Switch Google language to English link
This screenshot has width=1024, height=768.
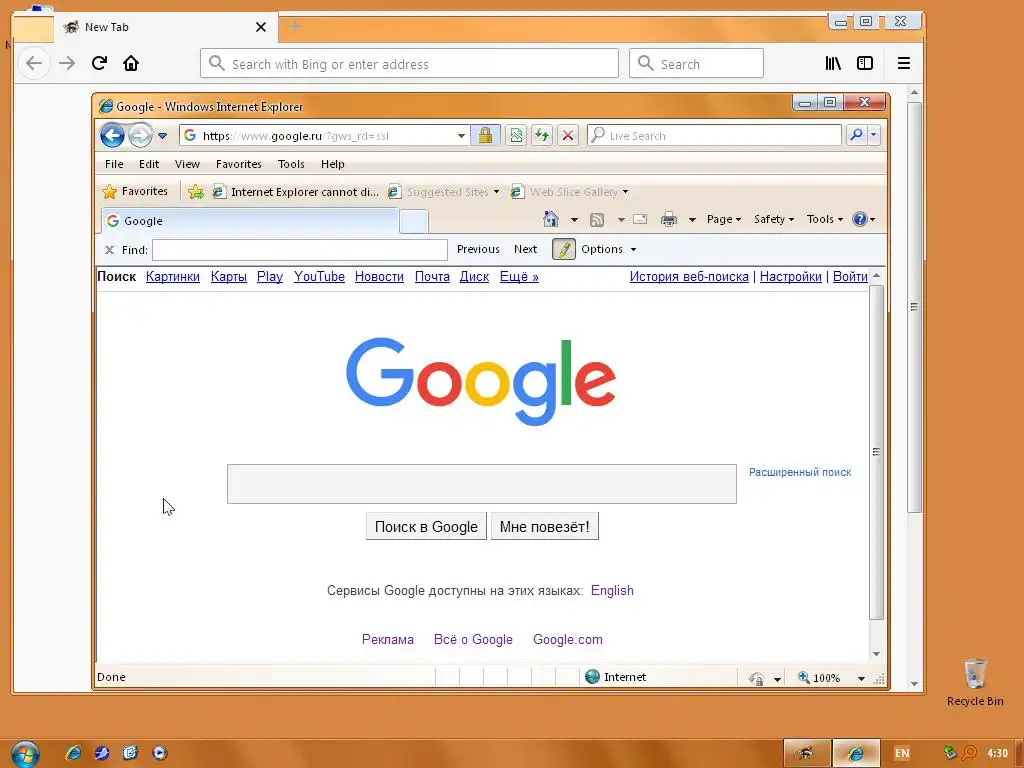[612, 590]
